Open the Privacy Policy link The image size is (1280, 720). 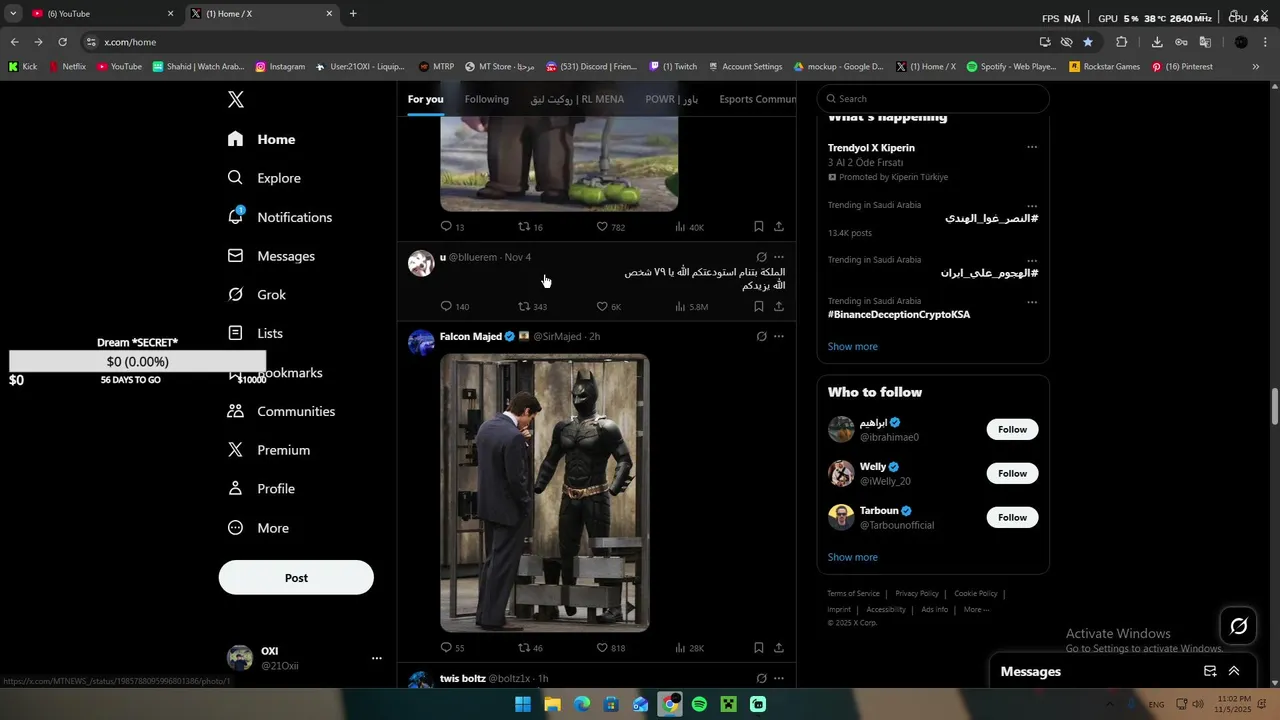[x=917, y=594]
